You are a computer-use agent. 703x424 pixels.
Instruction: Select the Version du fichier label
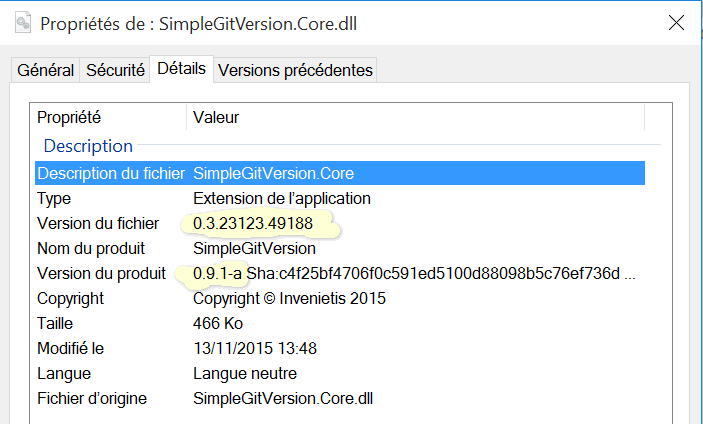click(98, 224)
